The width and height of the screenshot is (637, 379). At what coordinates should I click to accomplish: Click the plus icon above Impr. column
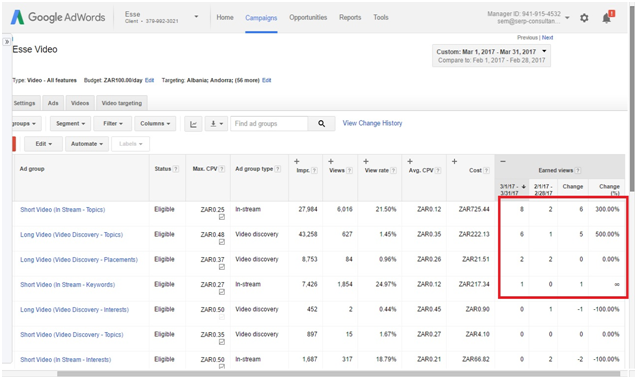click(297, 161)
